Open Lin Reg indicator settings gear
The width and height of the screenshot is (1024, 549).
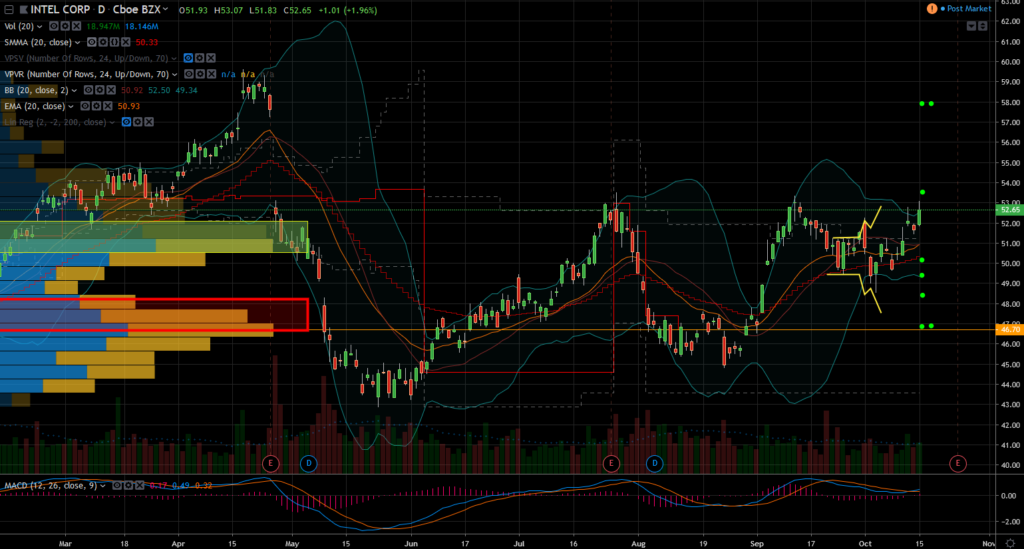138,122
